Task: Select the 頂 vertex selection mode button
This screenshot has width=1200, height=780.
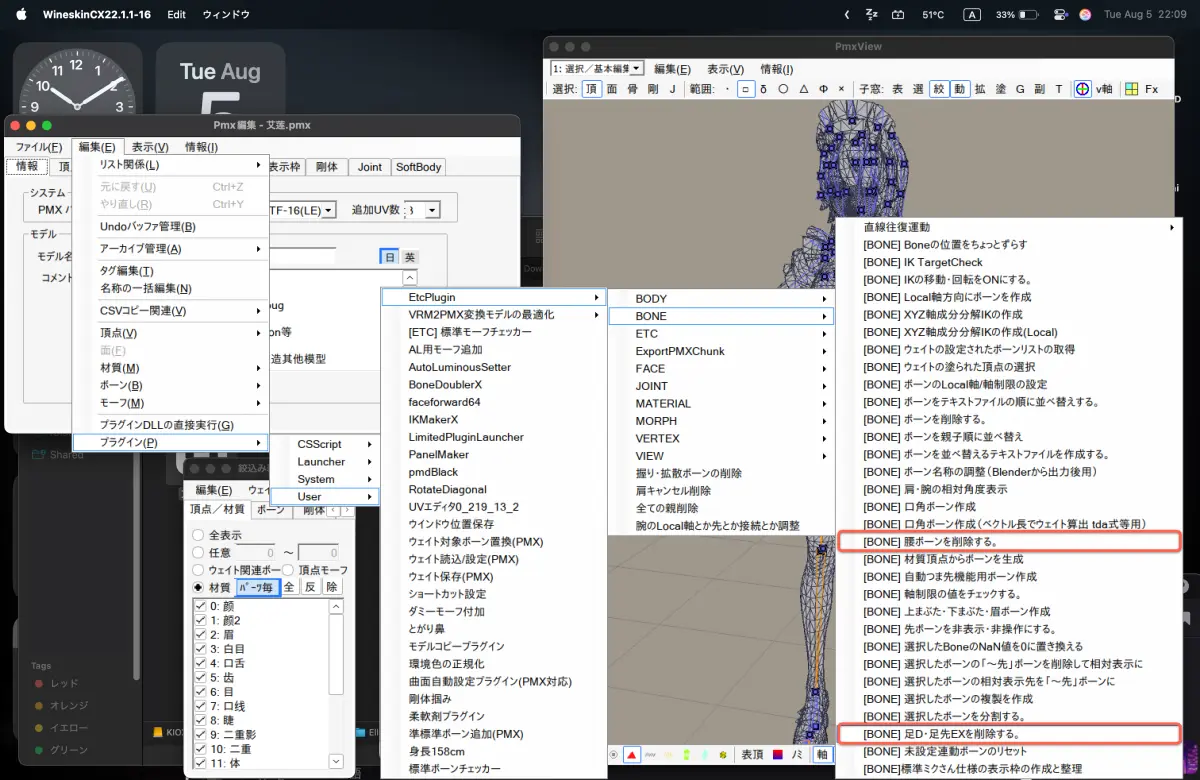Action: pos(593,89)
